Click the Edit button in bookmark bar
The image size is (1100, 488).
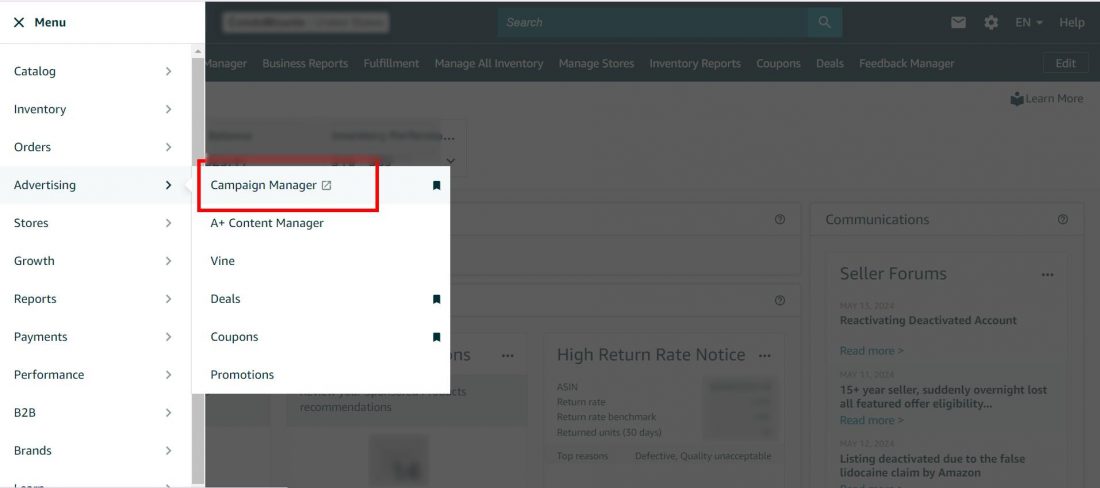tap(1066, 63)
